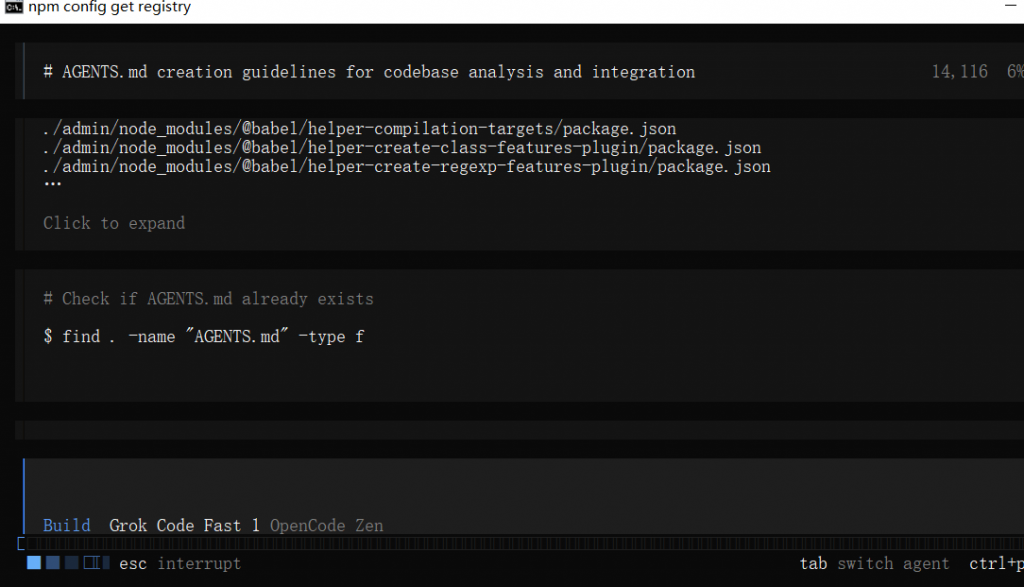Click the helper-create-class-features-plugin package.json path
The width and height of the screenshot is (1024, 587).
[402, 148]
